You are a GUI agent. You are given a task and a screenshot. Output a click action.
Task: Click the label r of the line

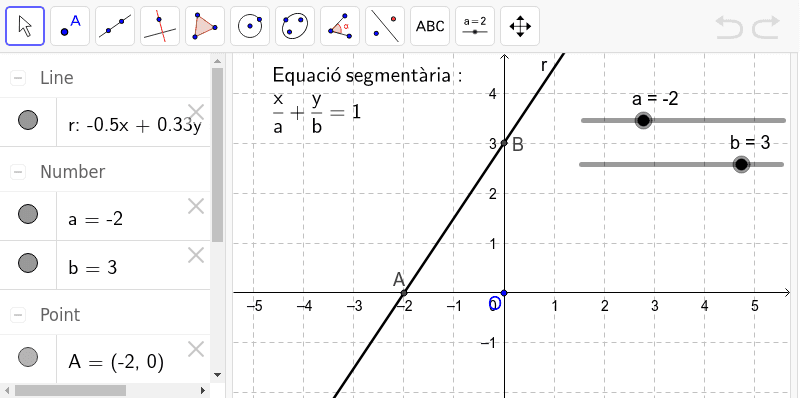point(544,65)
